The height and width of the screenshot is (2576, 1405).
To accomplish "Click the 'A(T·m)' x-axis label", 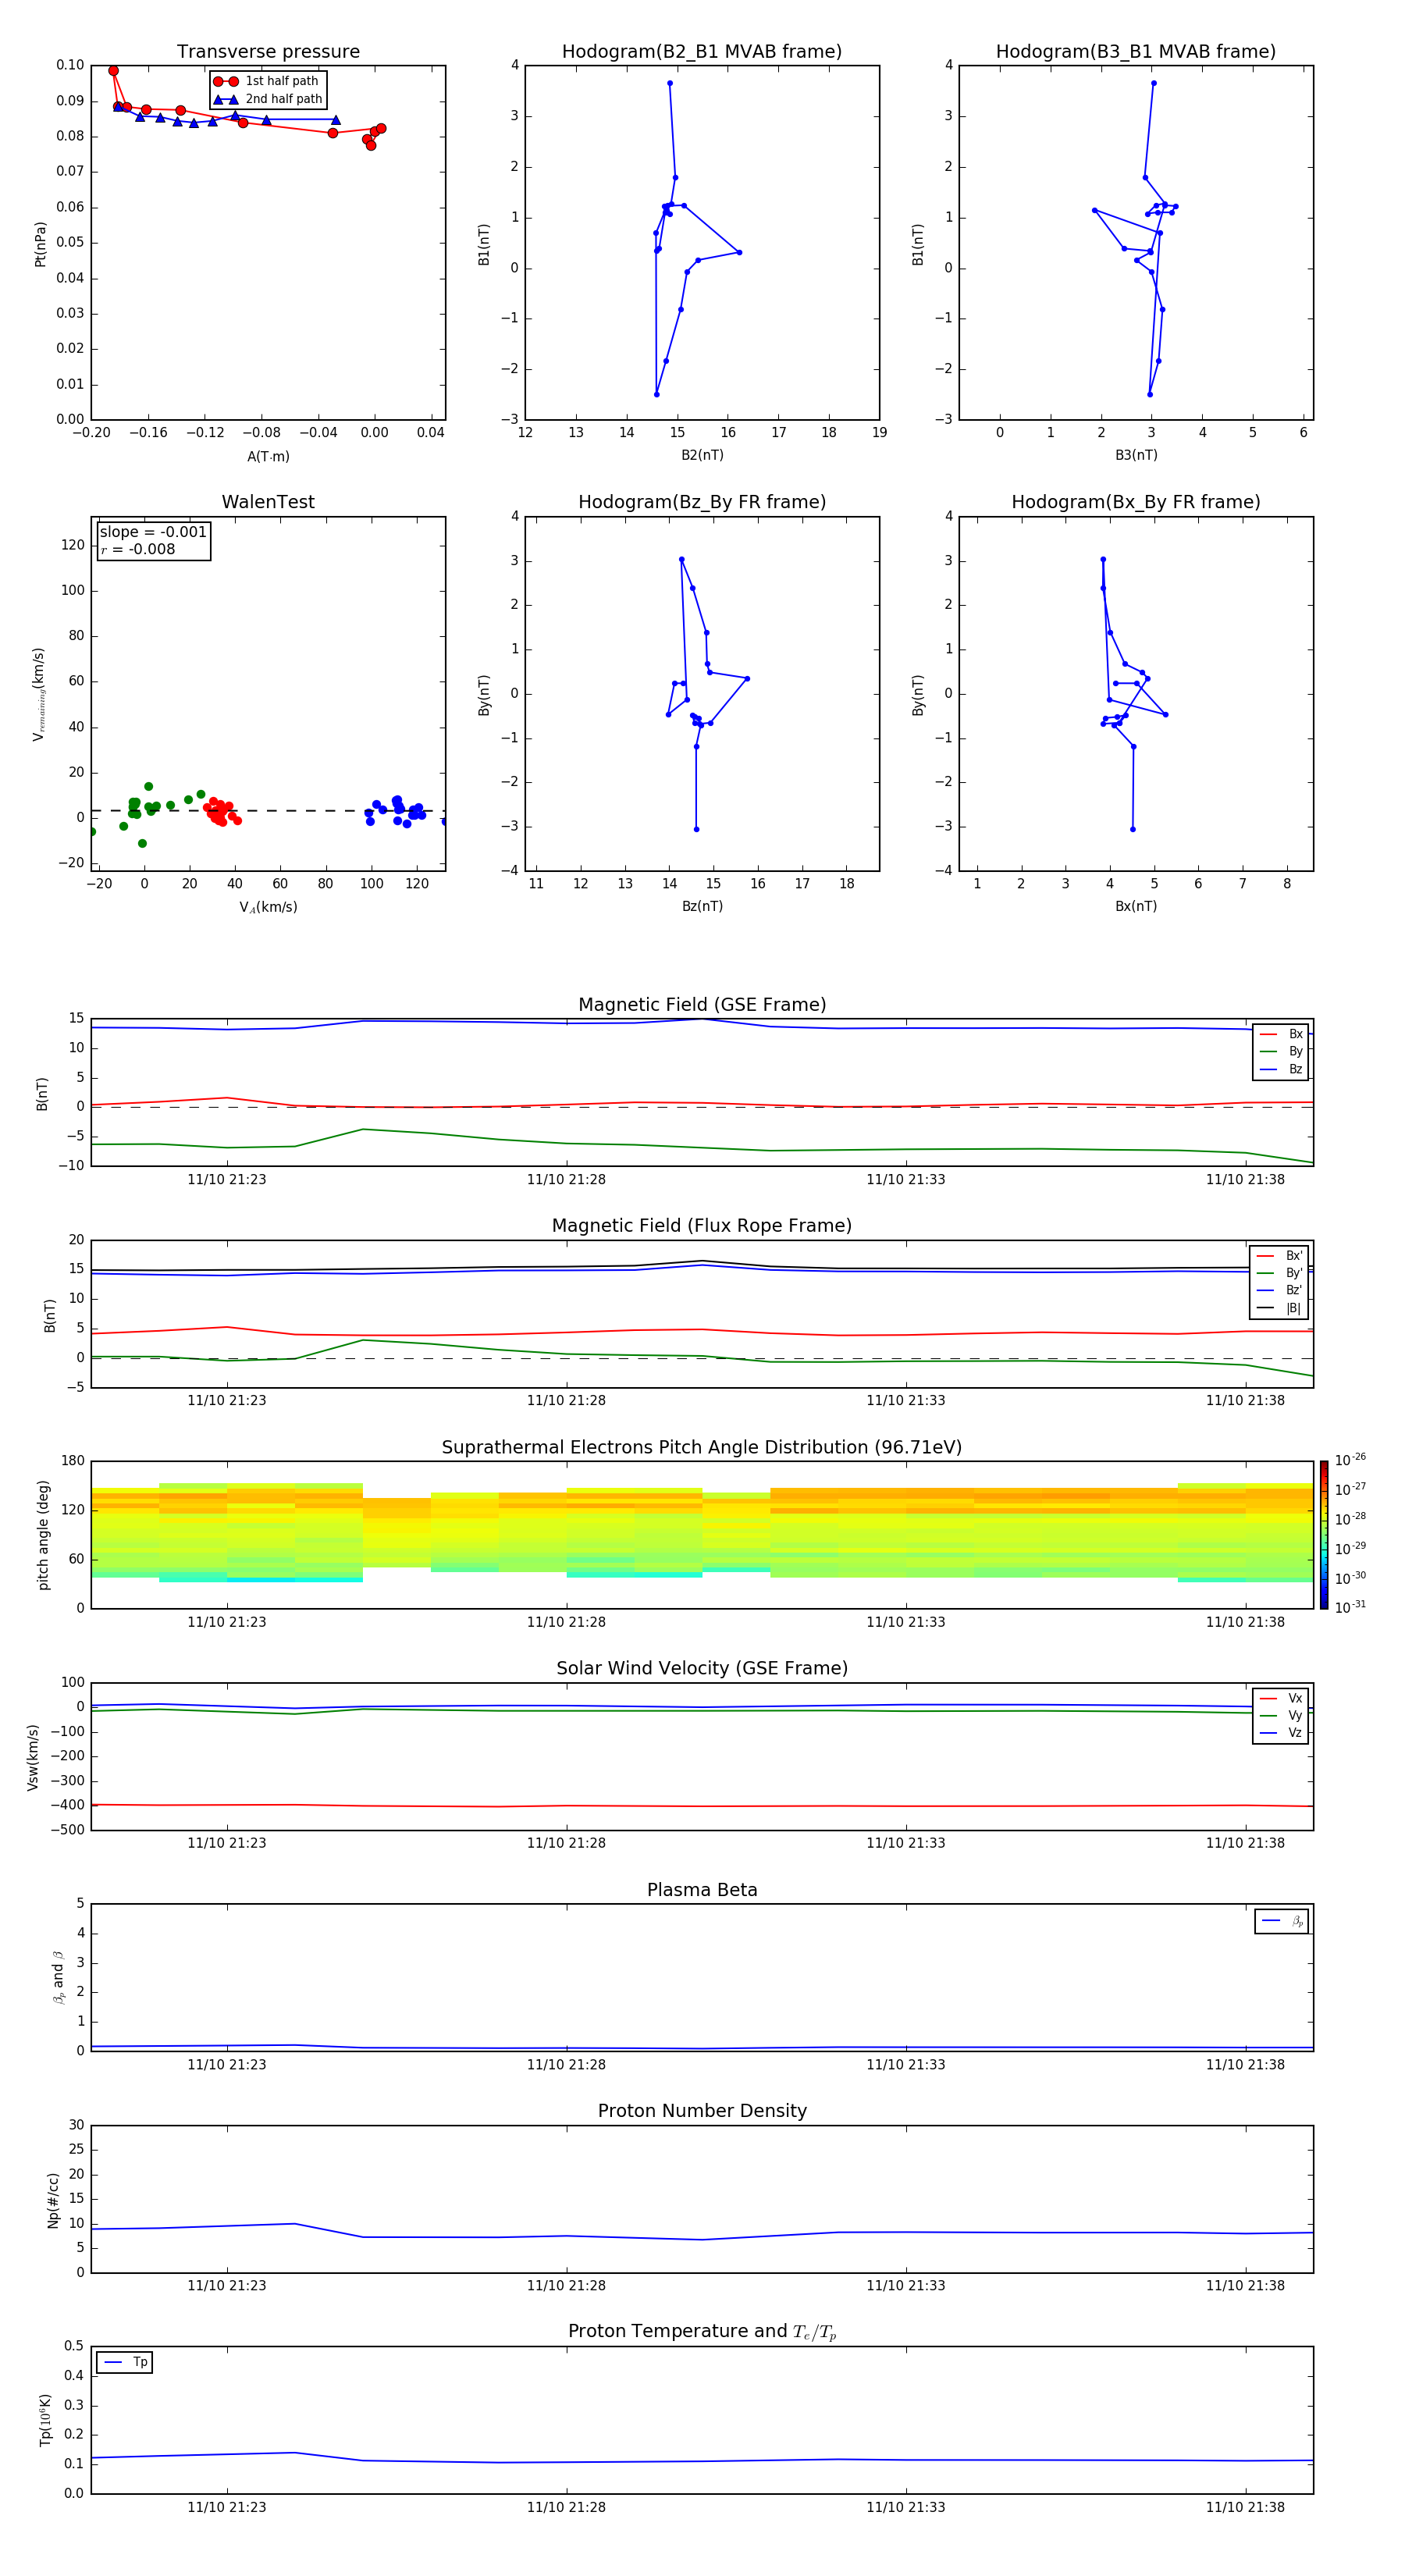I will tap(268, 456).
